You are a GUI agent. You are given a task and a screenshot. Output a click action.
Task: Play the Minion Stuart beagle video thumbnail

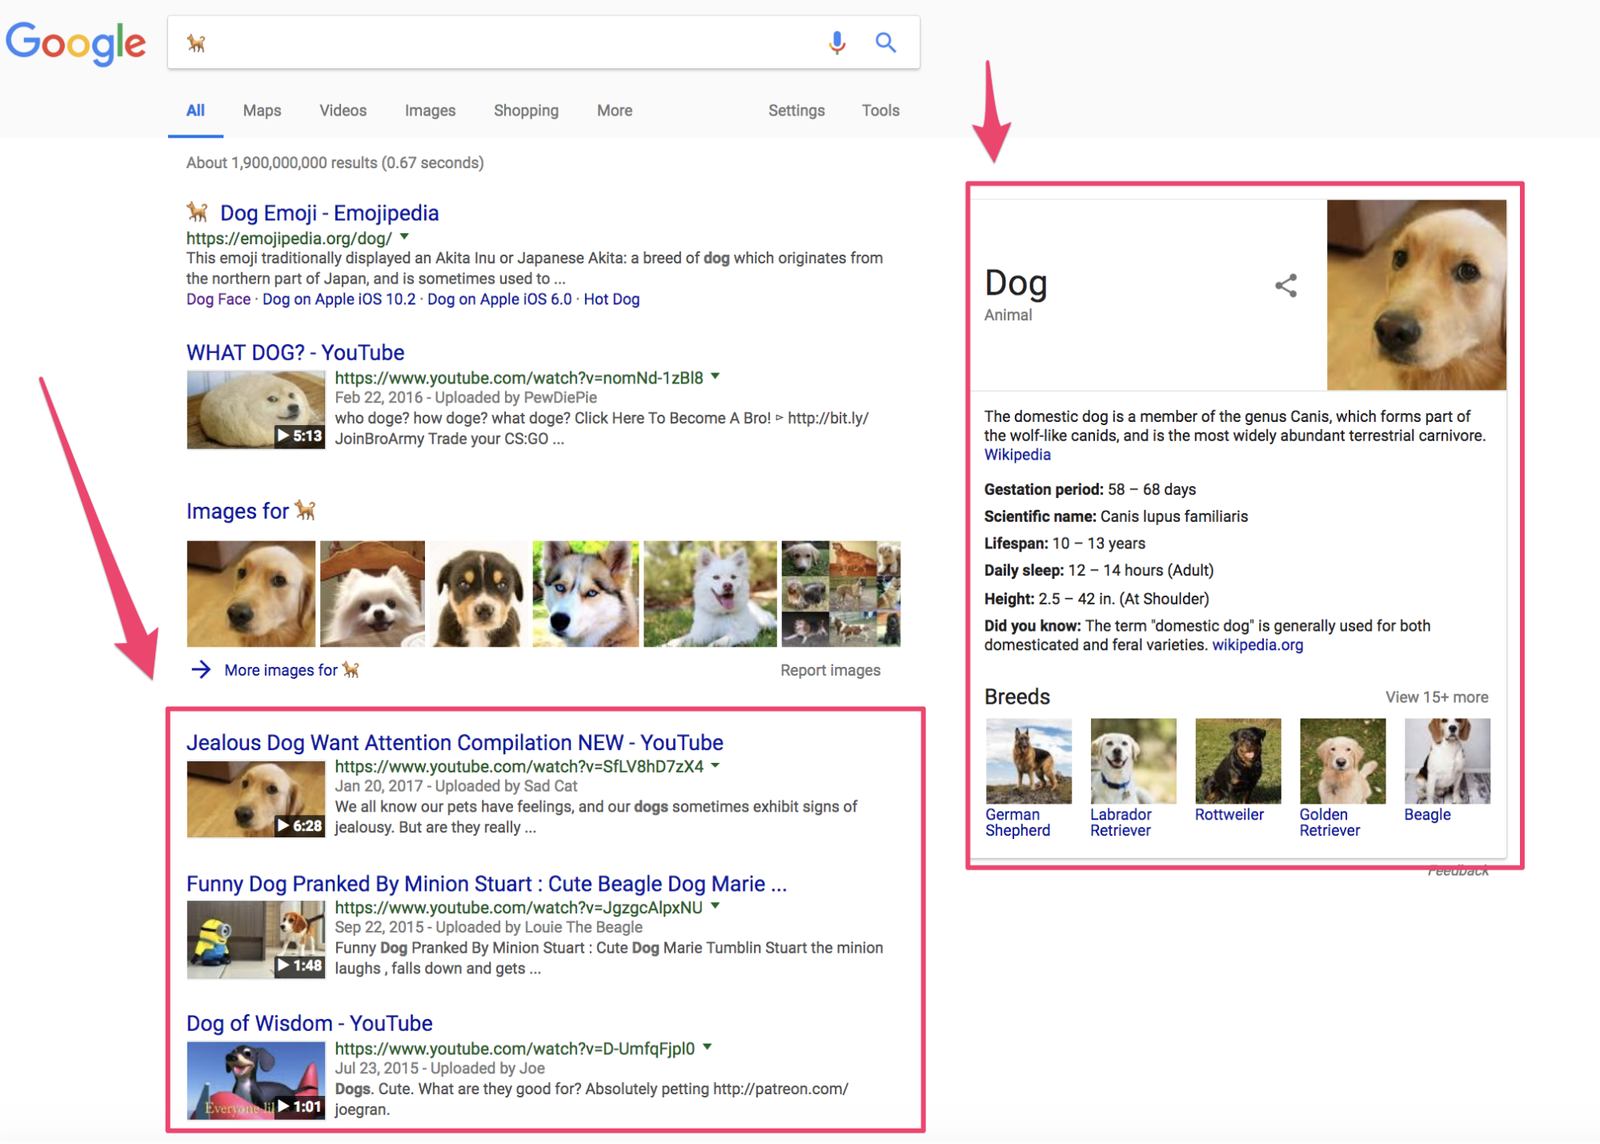click(256, 940)
